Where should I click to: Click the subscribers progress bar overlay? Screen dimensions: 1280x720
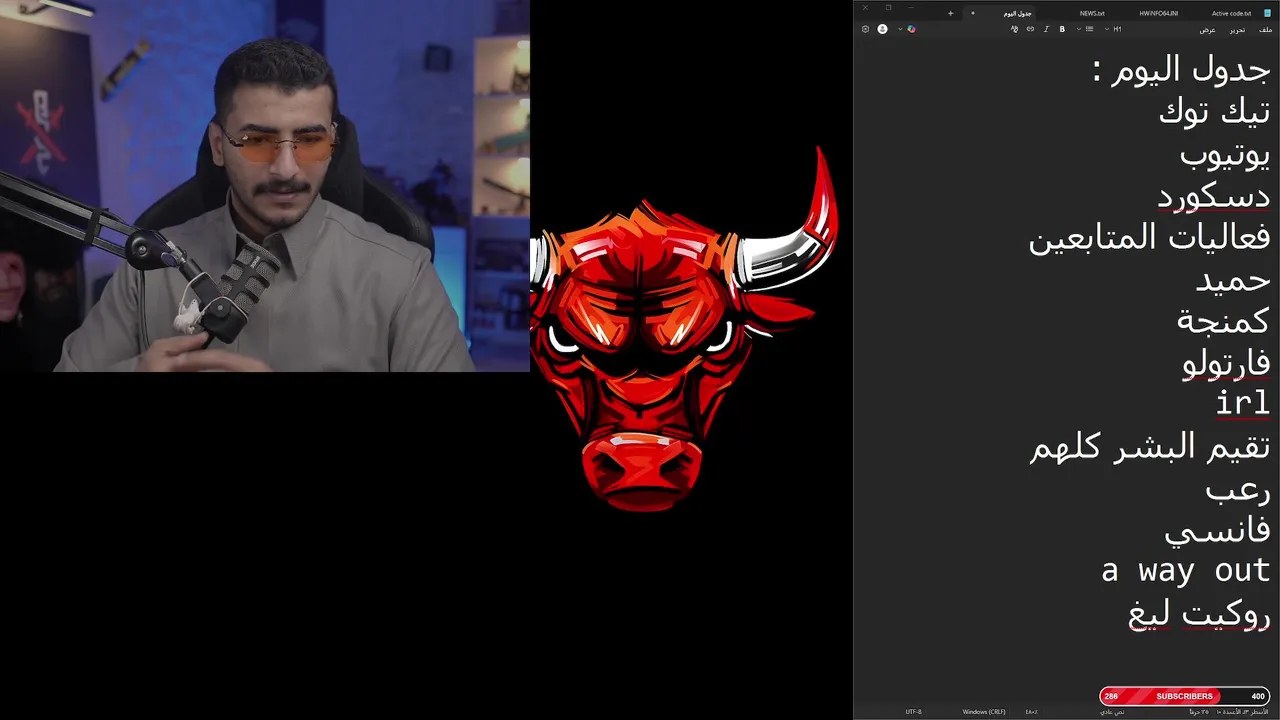[x=1185, y=696]
